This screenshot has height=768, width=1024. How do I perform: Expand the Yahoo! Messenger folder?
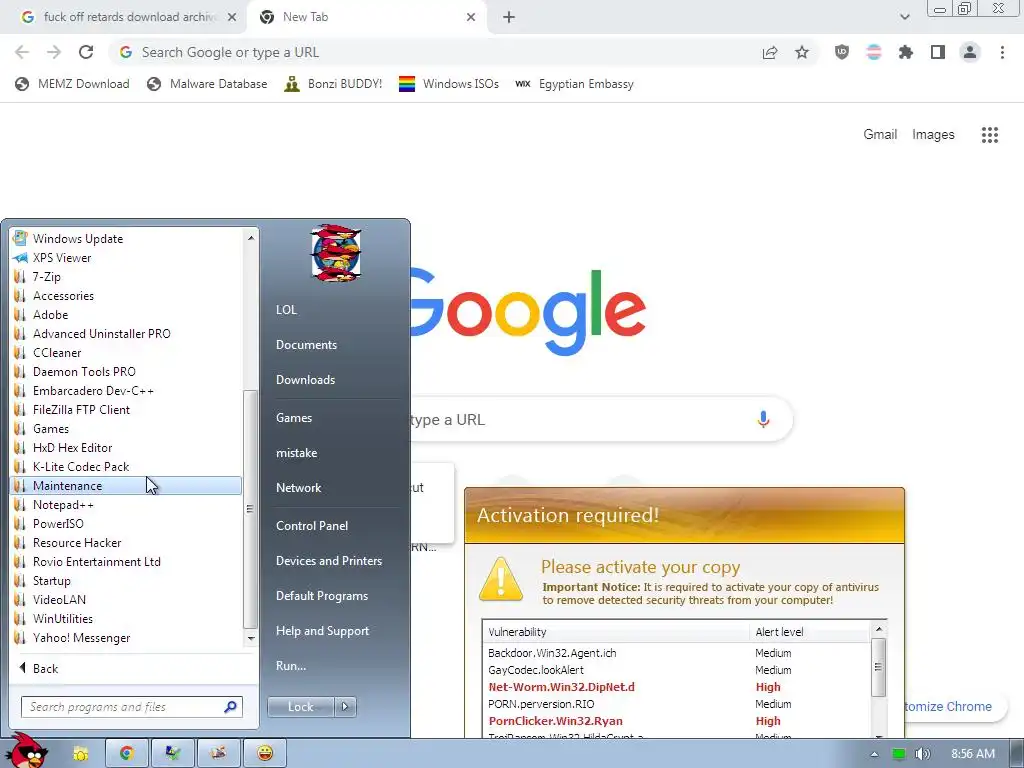pyautogui.click(x=125, y=638)
